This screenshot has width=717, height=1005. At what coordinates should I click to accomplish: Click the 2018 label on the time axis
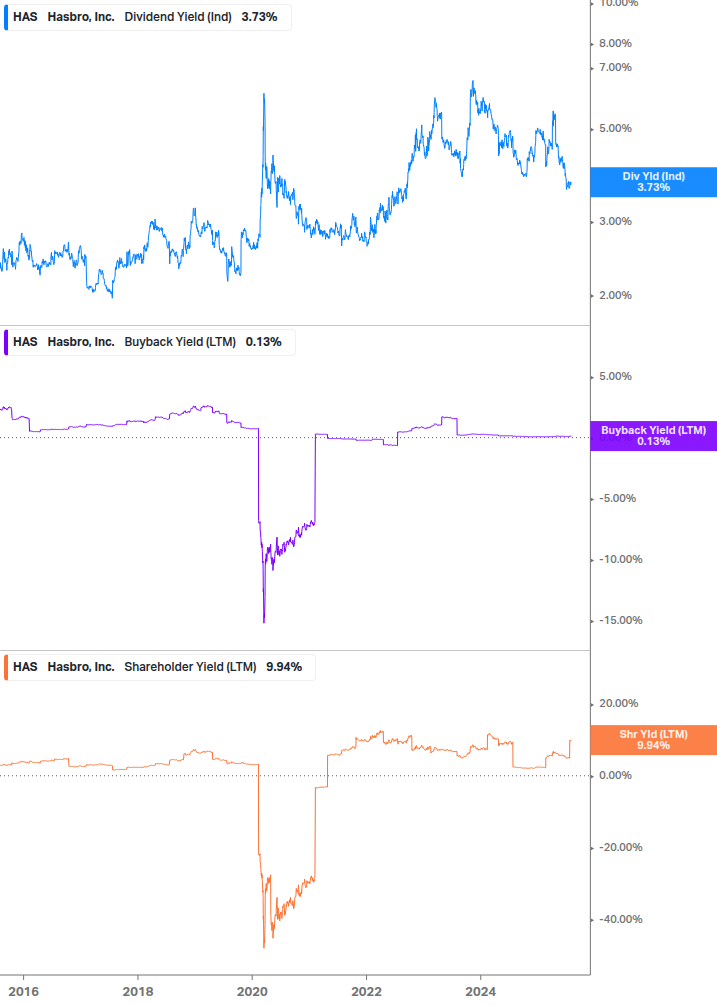click(138, 992)
